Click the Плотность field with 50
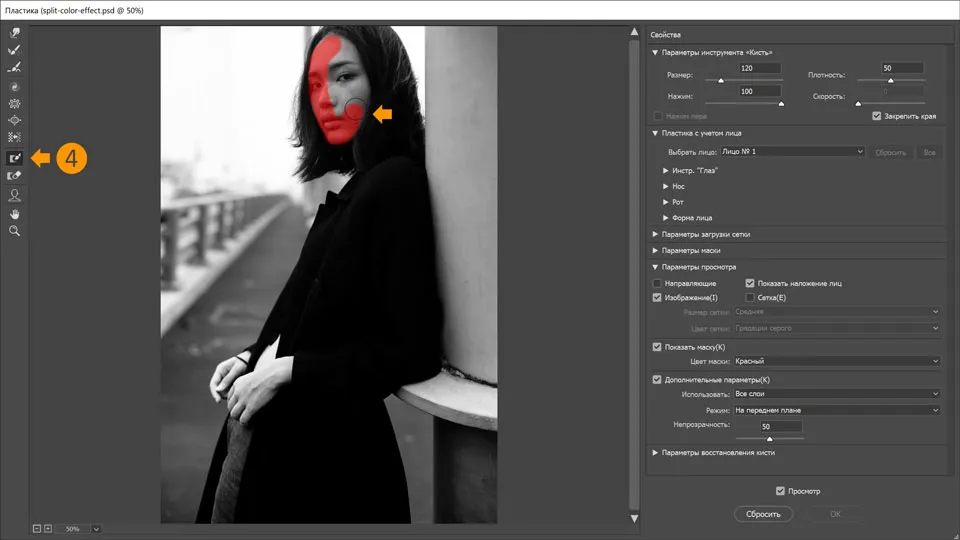 [902, 68]
